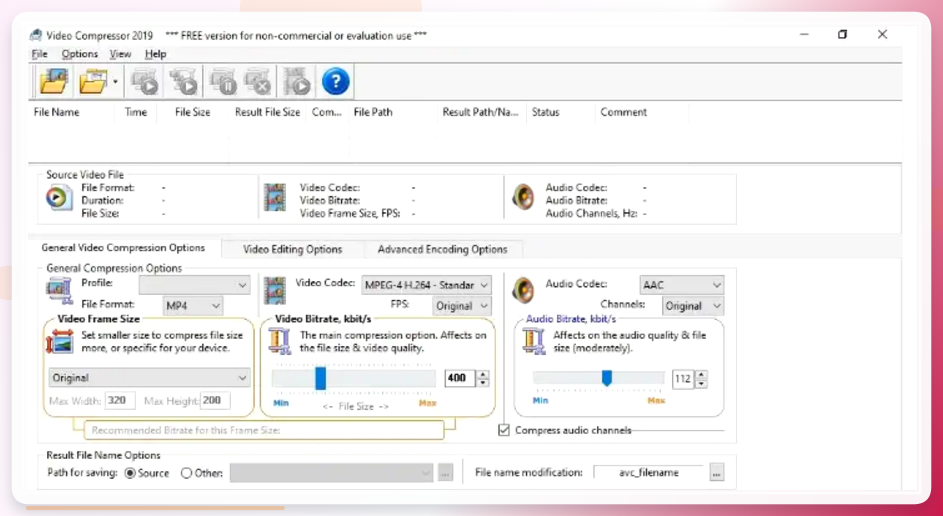The image size is (943, 516).
Task: Click the Video Codec filmstrip icon in options
Action: (275, 290)
